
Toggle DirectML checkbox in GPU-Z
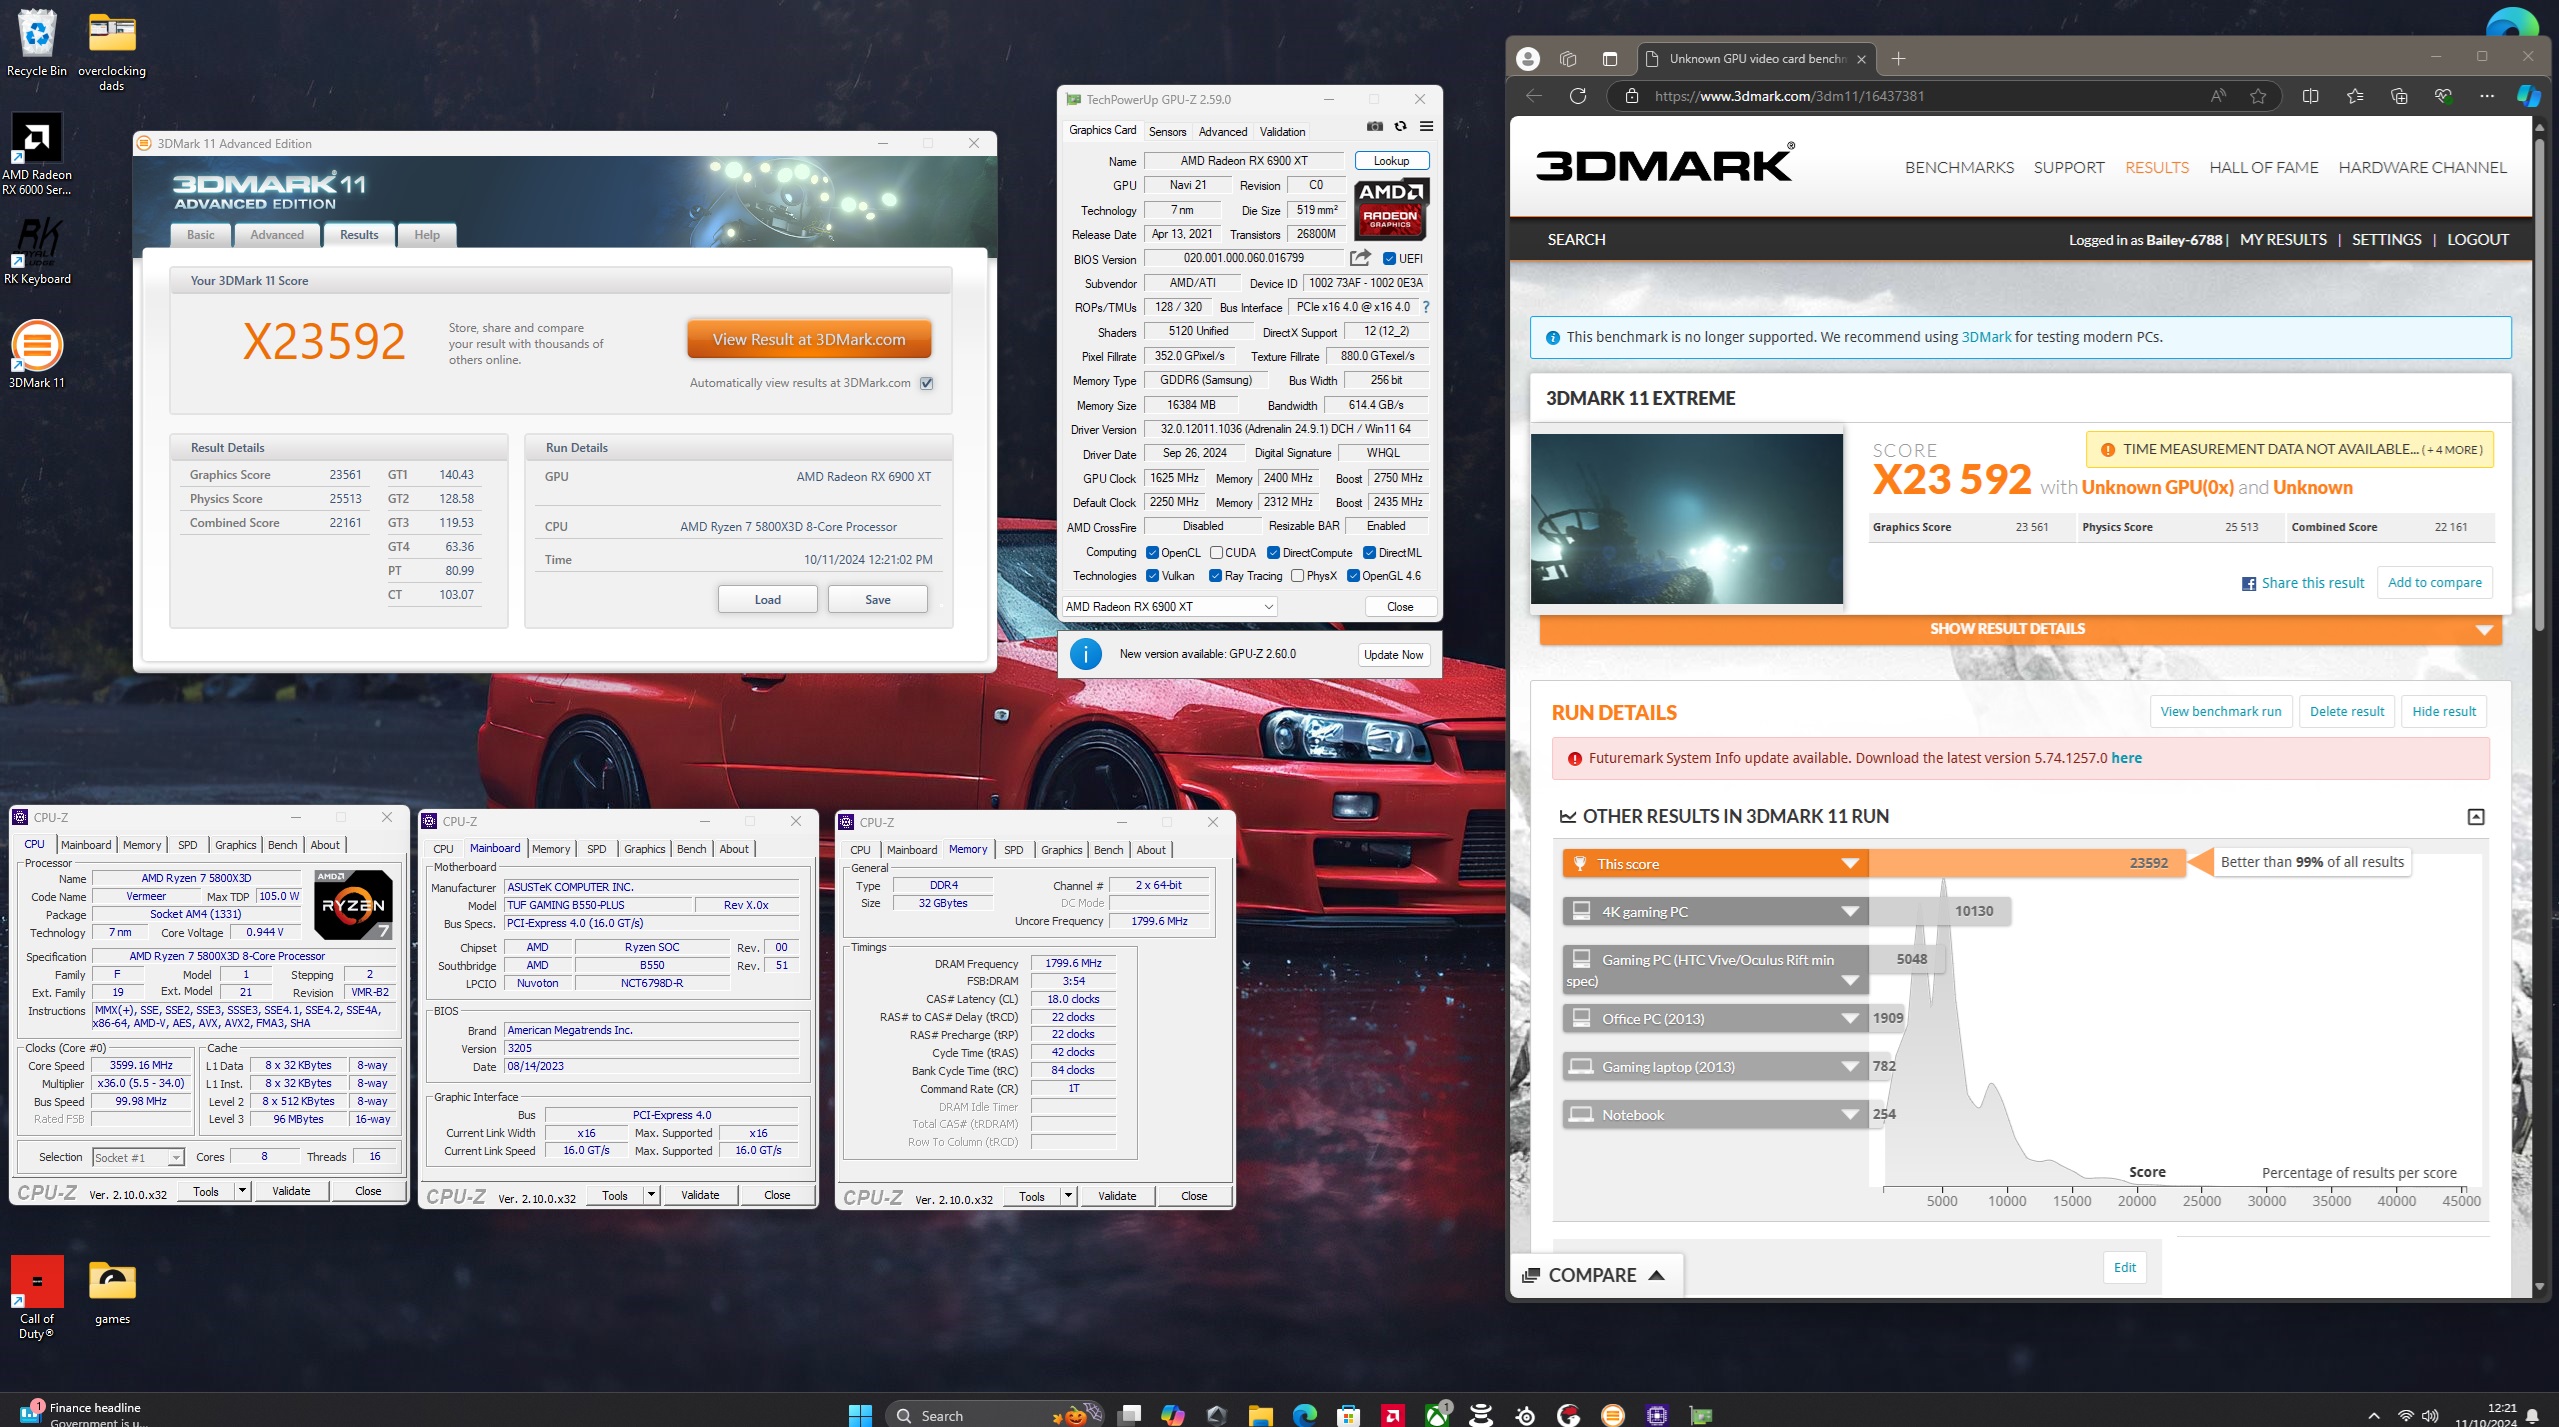(x=1369, y=553)
